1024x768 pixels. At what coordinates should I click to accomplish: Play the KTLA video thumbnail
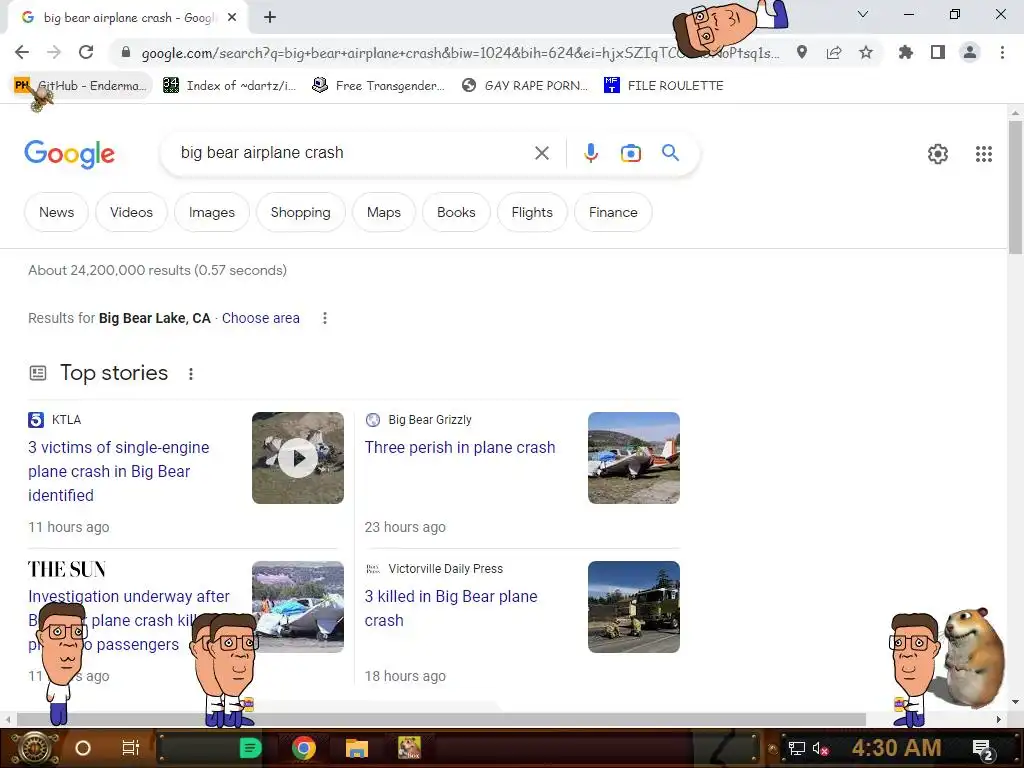(x=298, y=458)
